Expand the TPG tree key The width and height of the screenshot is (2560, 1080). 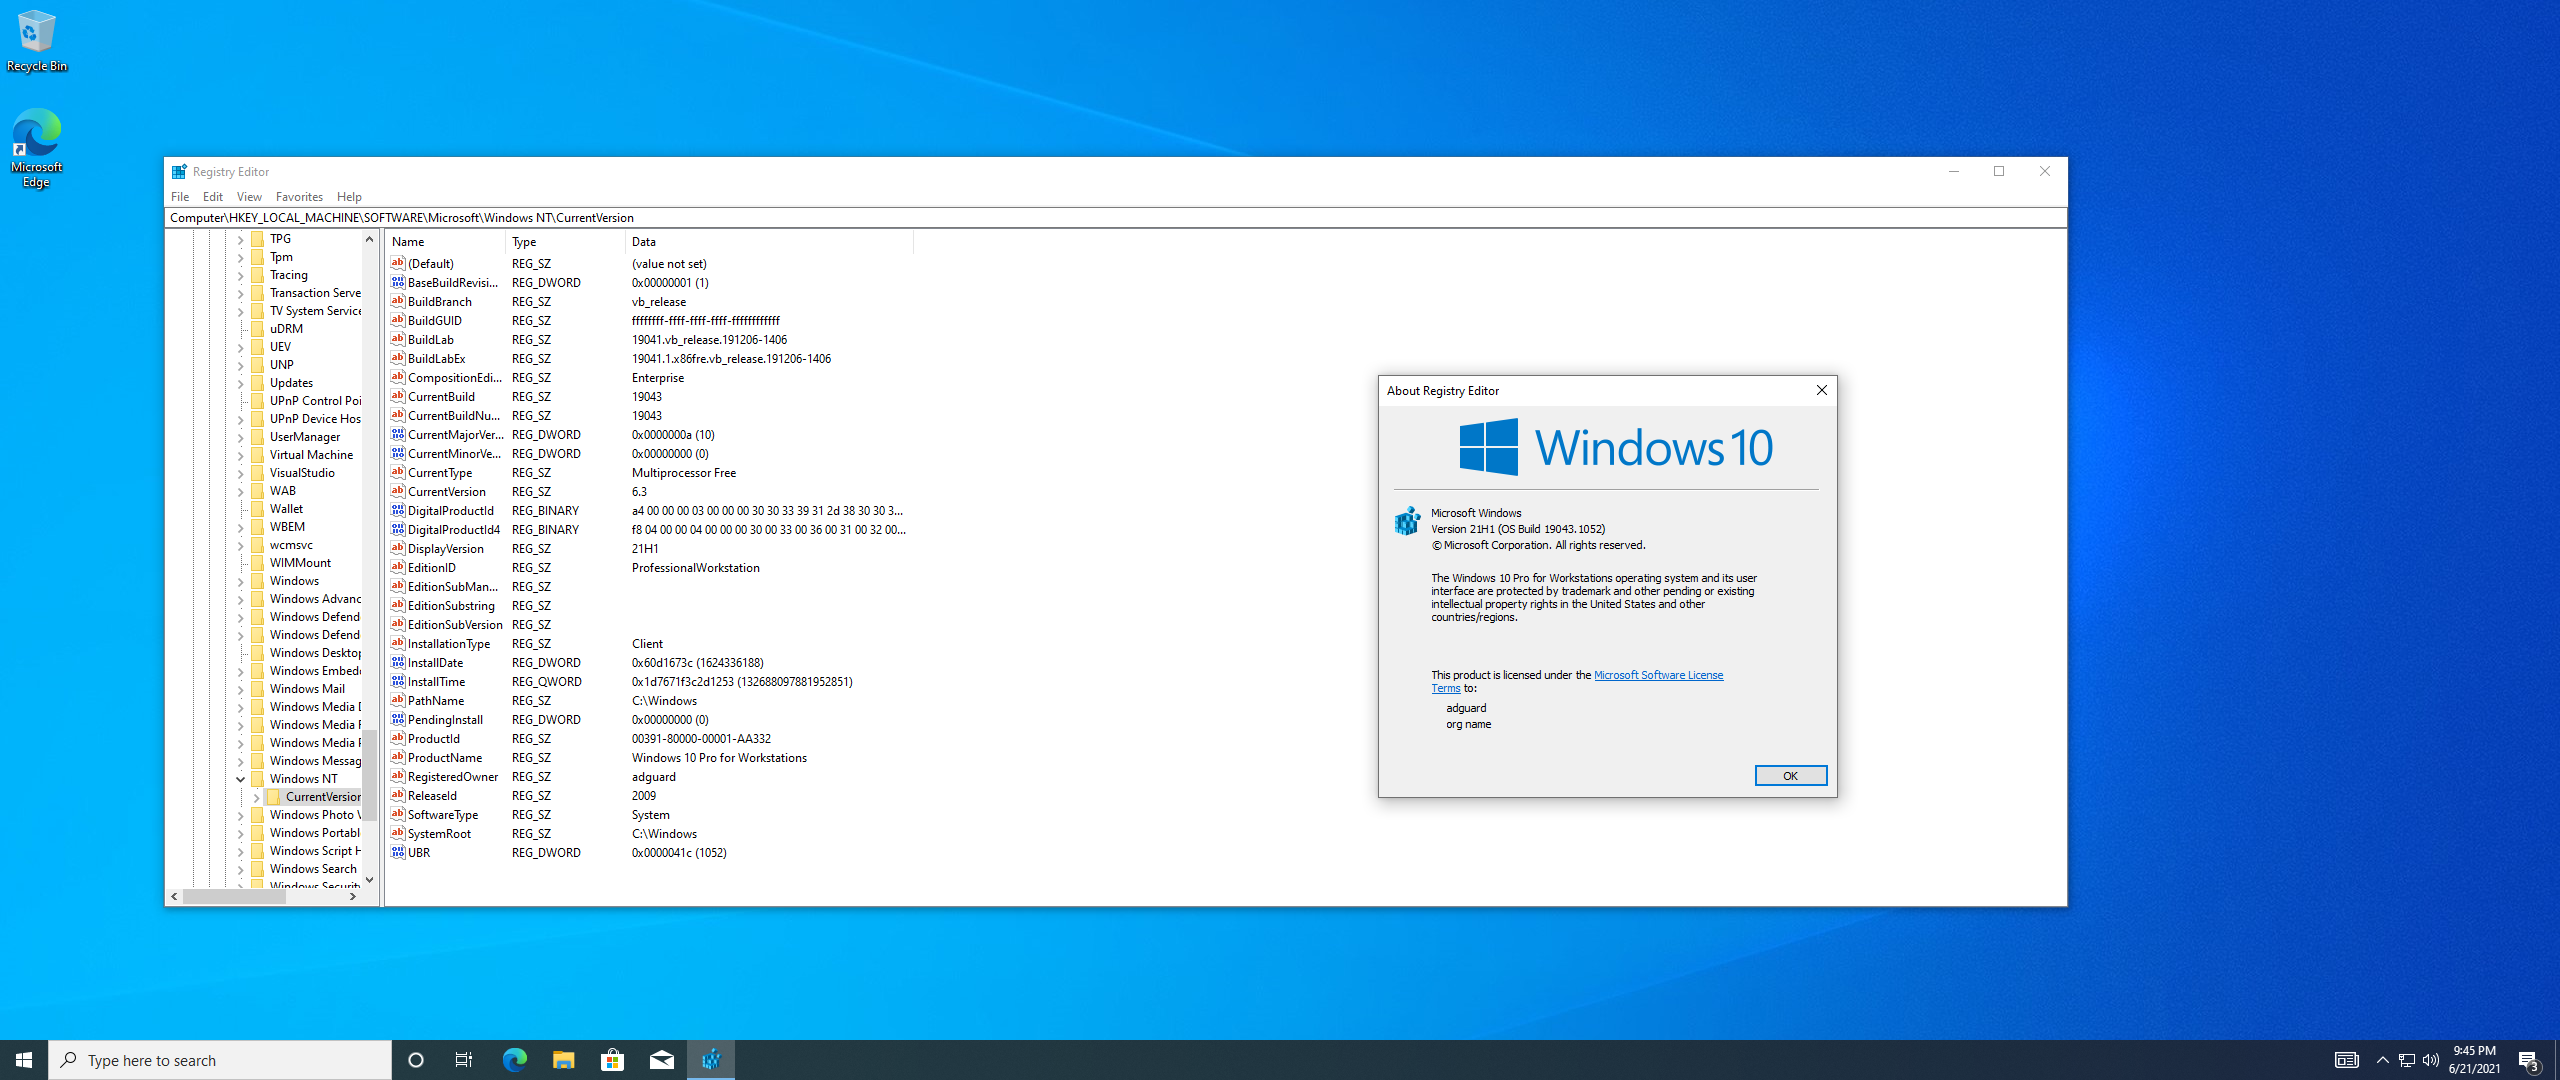point(241,239)
